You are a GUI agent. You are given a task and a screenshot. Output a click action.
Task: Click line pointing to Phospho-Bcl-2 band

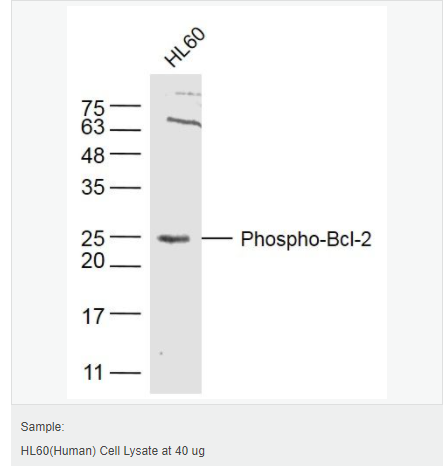coord(217,238)
